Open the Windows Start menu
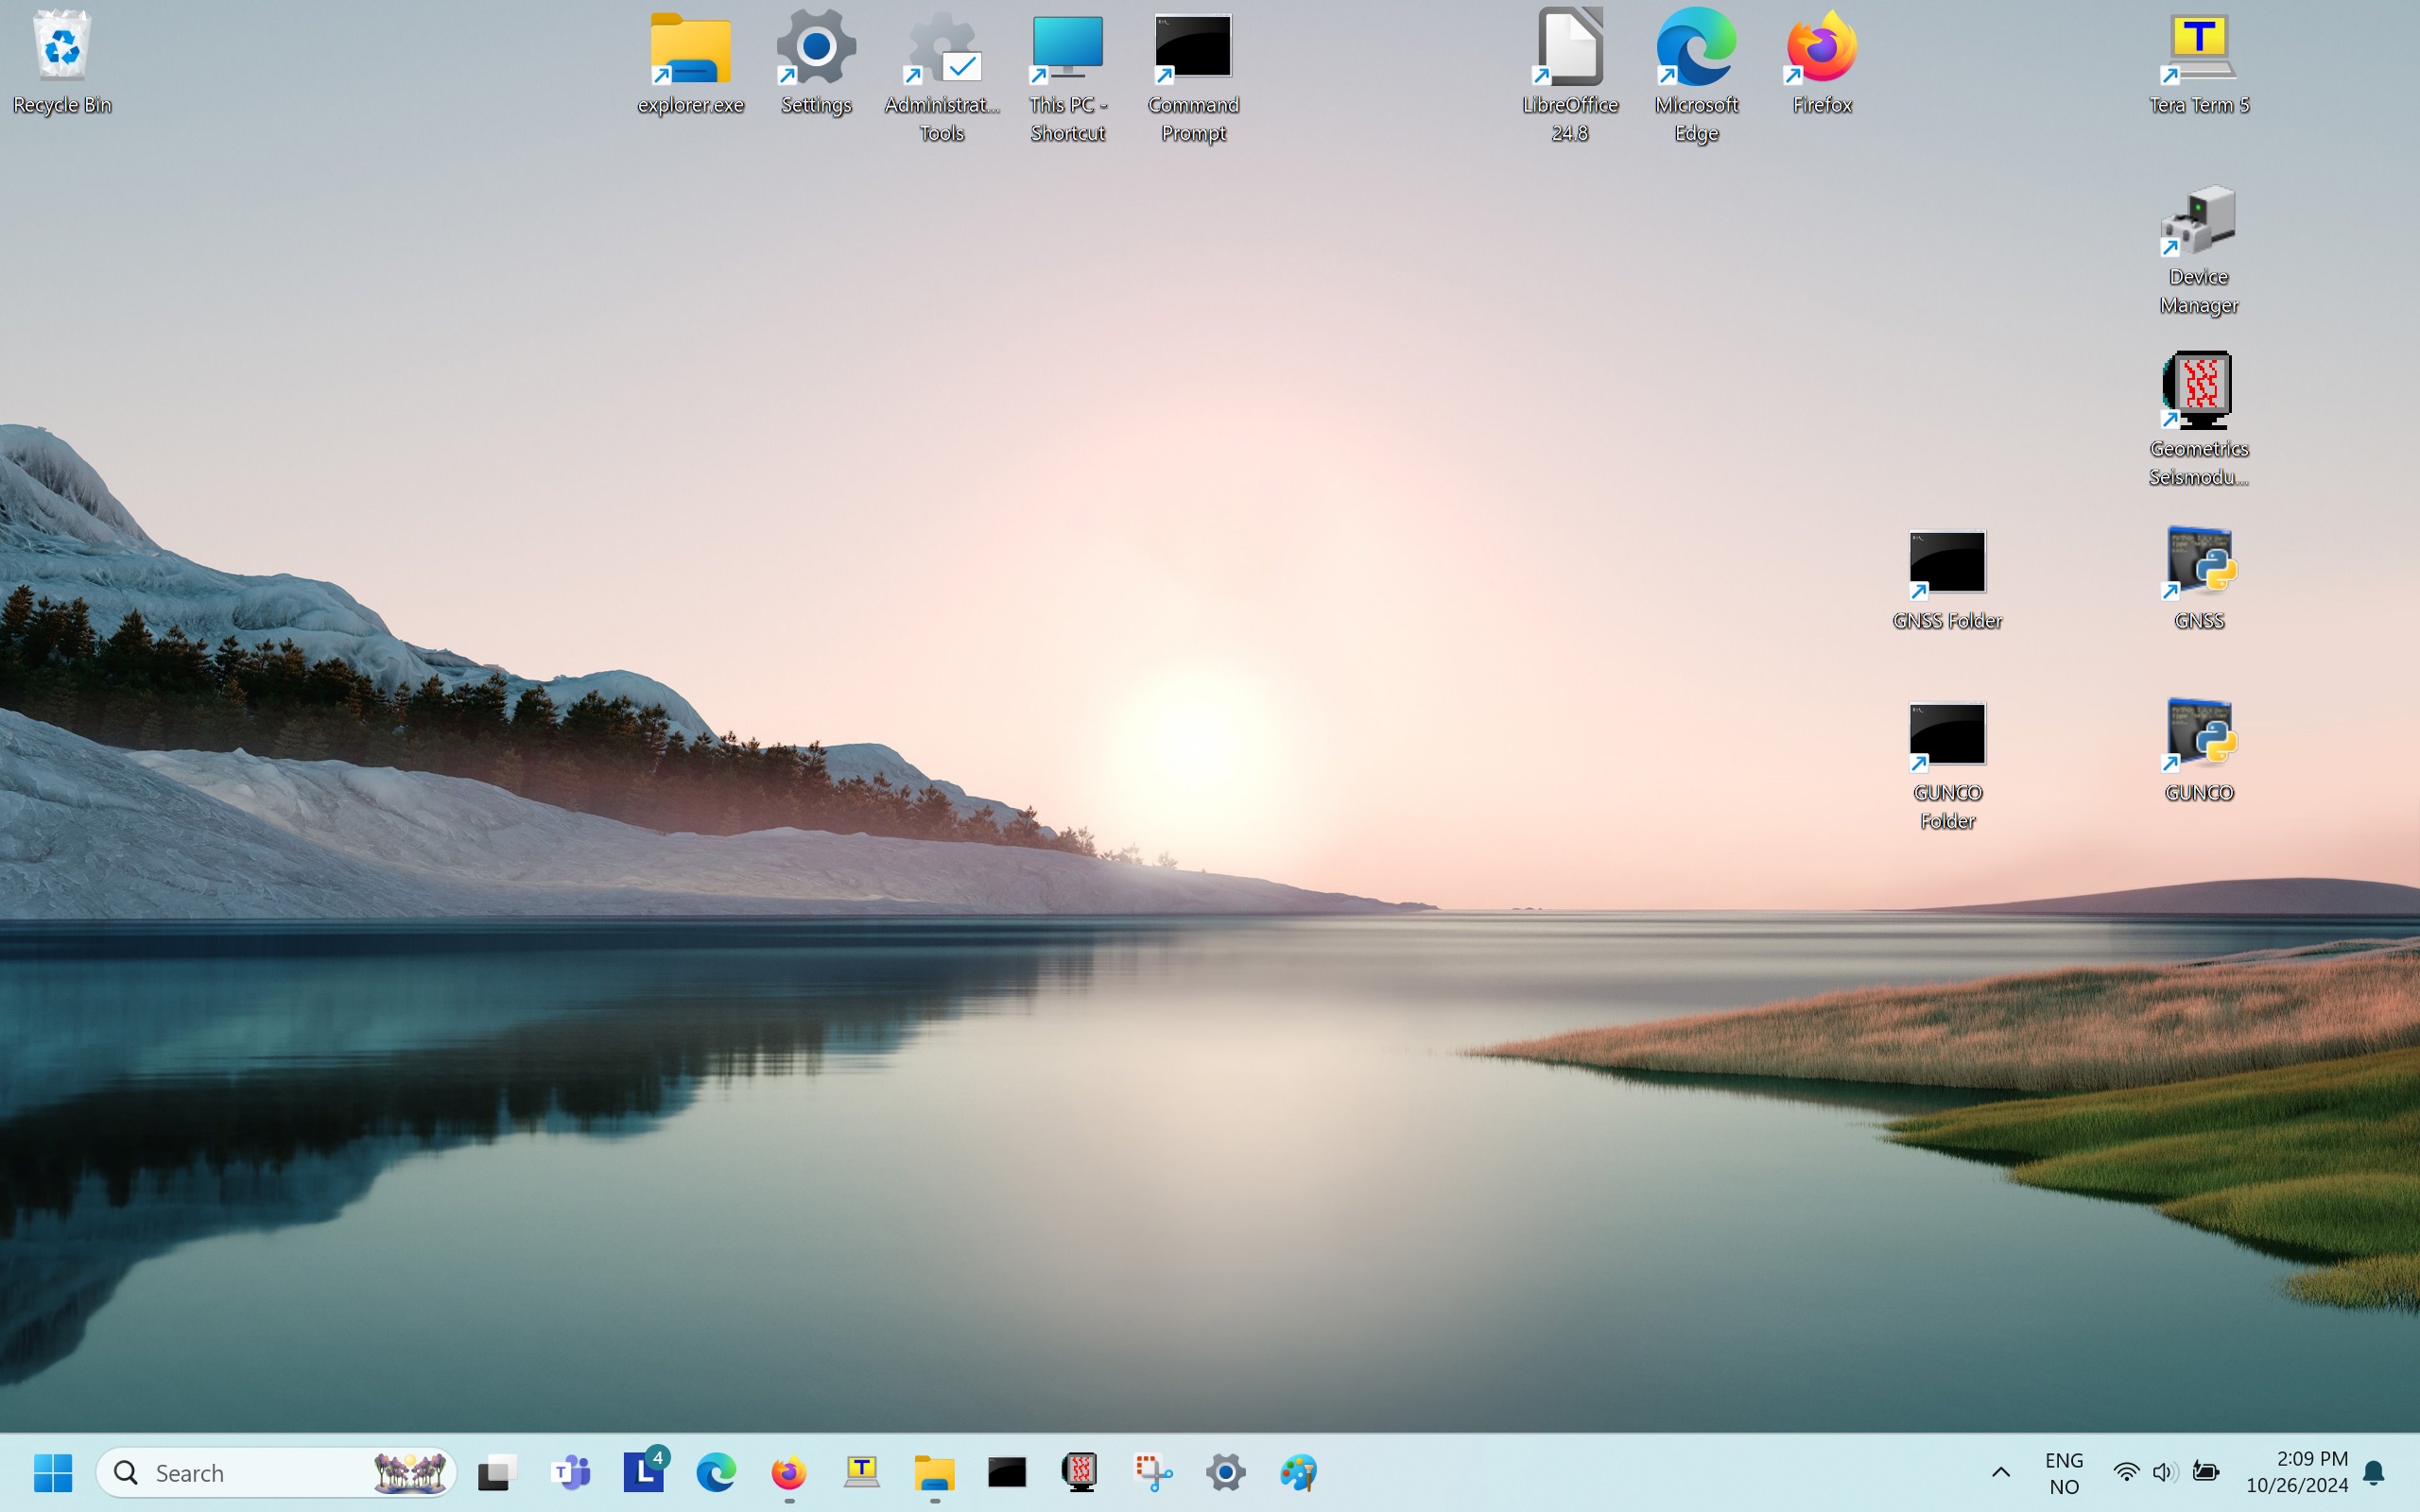Screen dimensions: 2420x1512 [x=53, y=1472]
